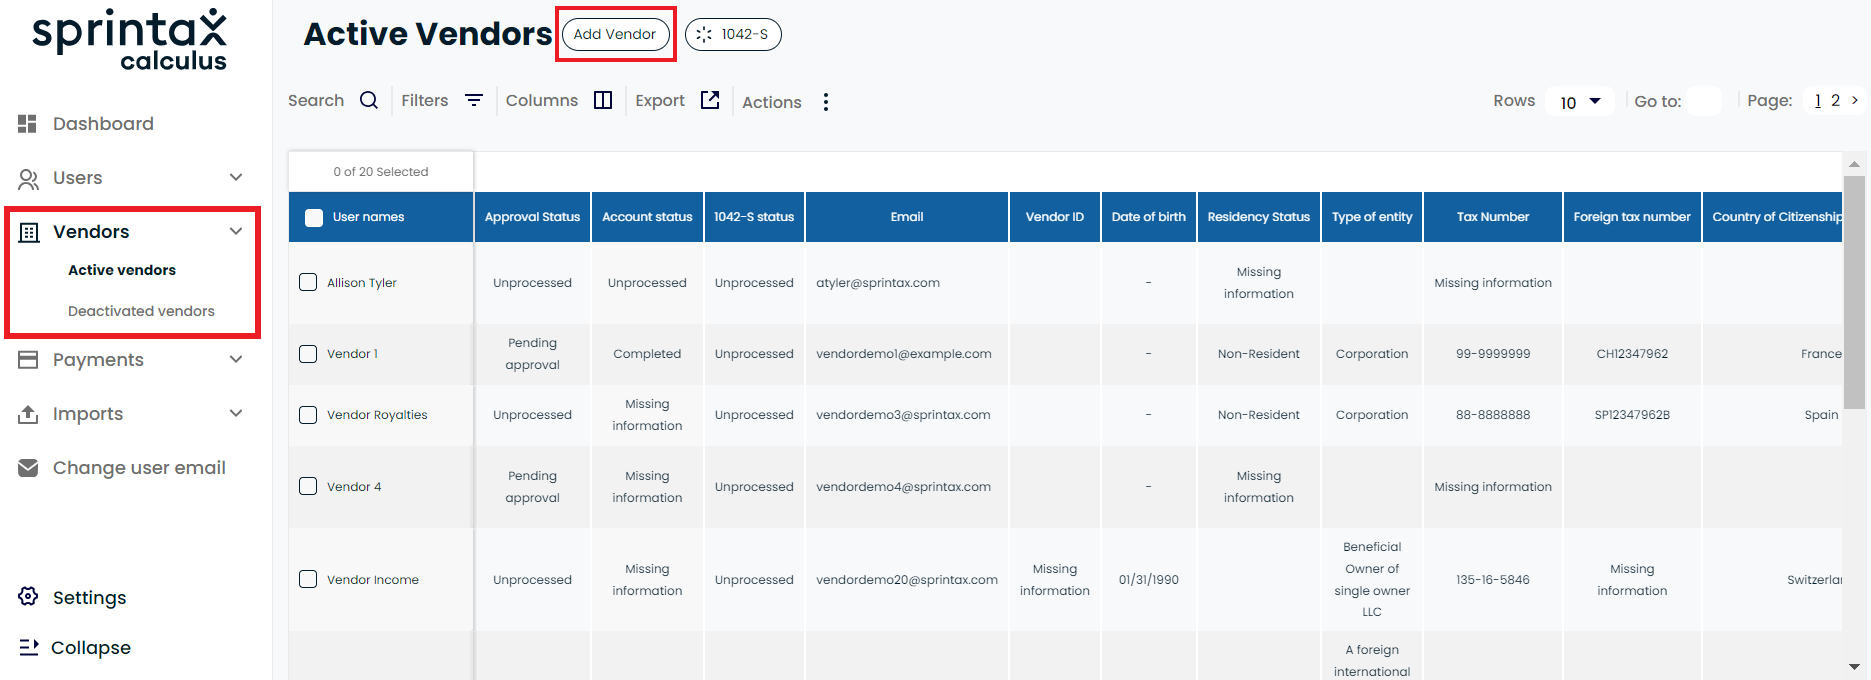Click the vertical table scrollbar thumb
The width and height of the screenshot is (1871, 680).
[1854, 293]
